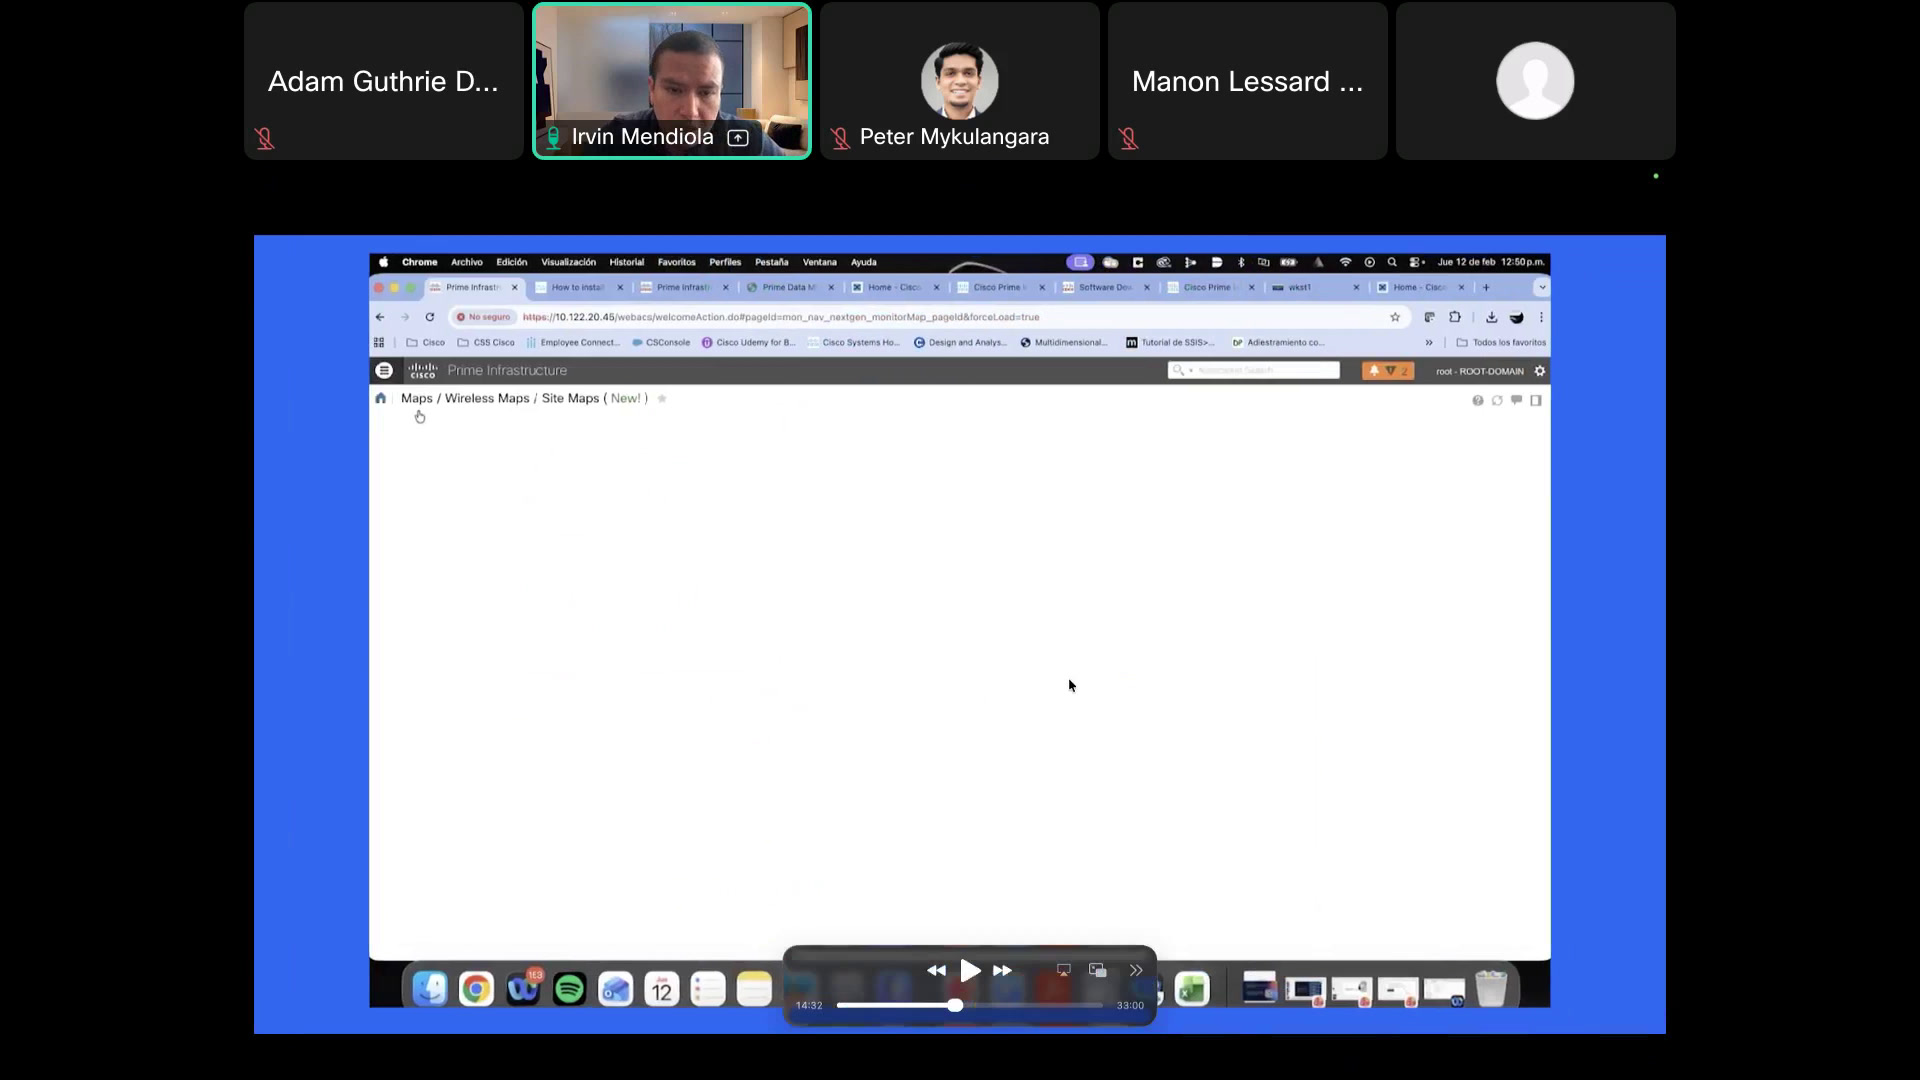Click the Wireless Maps breadcrumb link
The width and height of the screenshot is (1920, 1080).
pyautogui.click(x=487, y=398)
